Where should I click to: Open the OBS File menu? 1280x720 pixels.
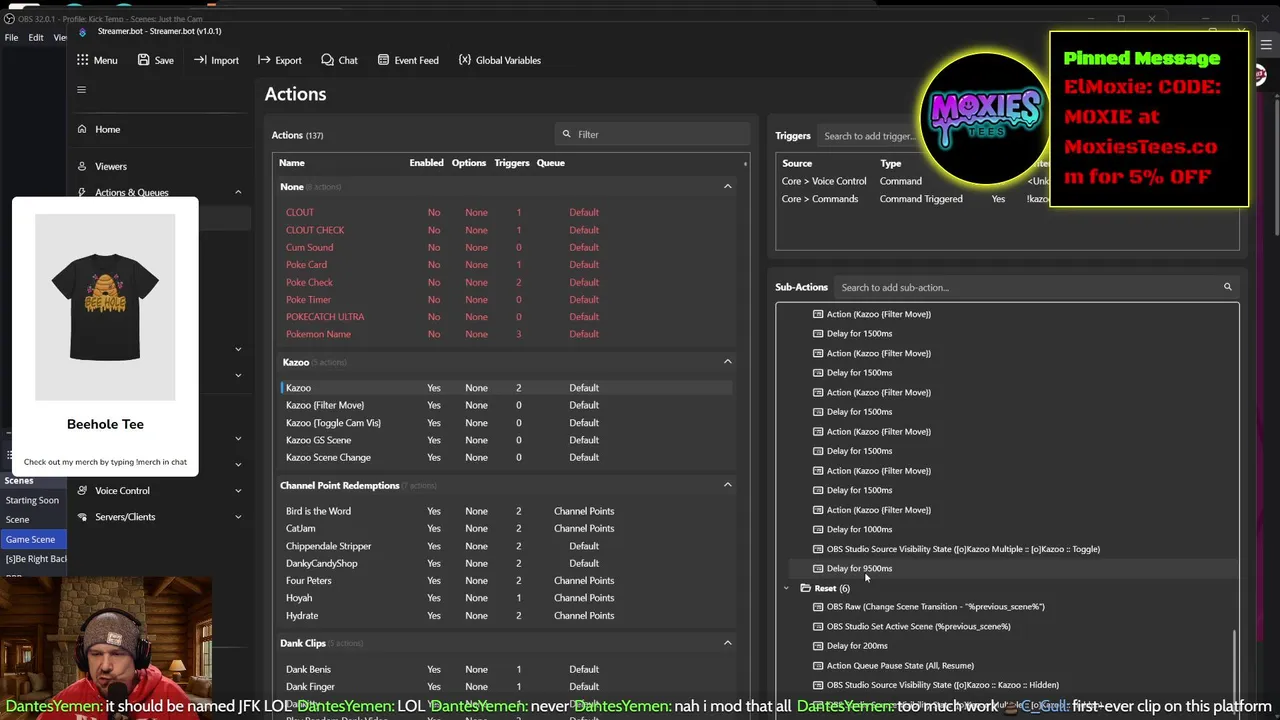[11, 37]
